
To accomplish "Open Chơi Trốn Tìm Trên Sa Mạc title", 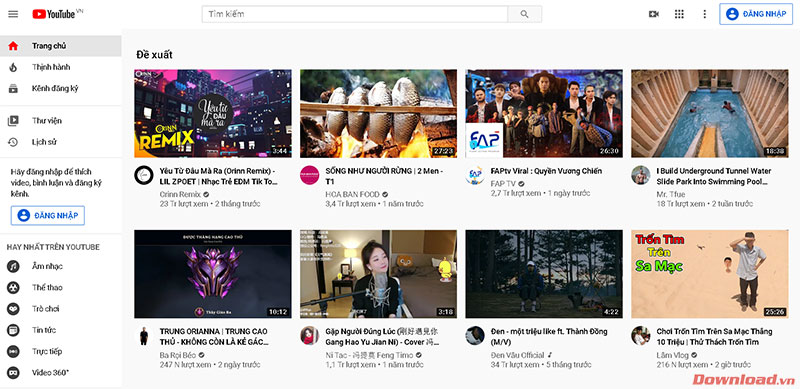I will point(714,336).
